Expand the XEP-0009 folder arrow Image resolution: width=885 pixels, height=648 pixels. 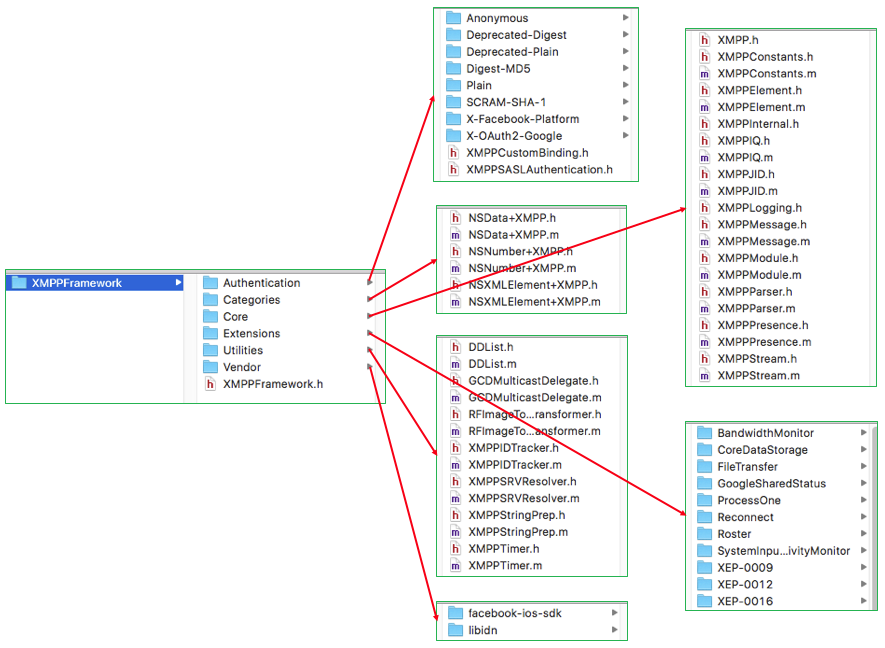(x=864, y=567)
